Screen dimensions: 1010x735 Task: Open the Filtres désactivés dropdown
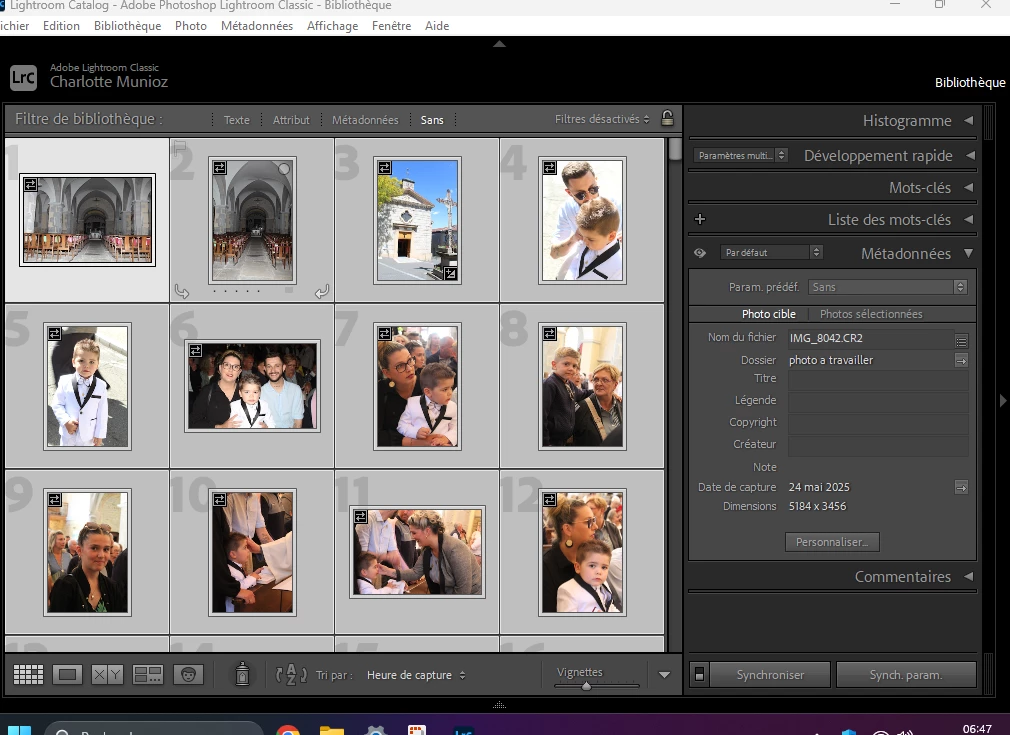click(x=602, y=119)
